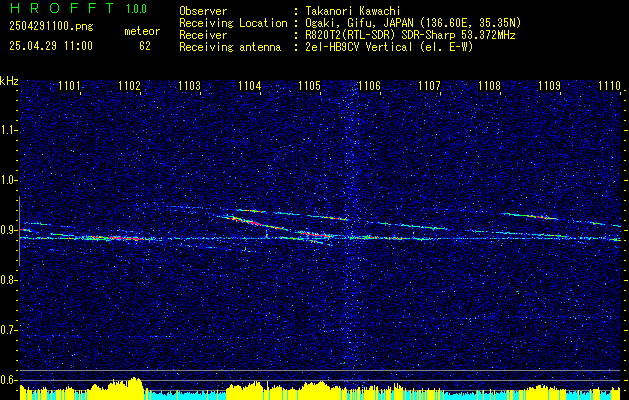Image resolution: width=629 pixels, height=400 pixels.
Task: Click time marker 1103
Action: coord(189,85)
